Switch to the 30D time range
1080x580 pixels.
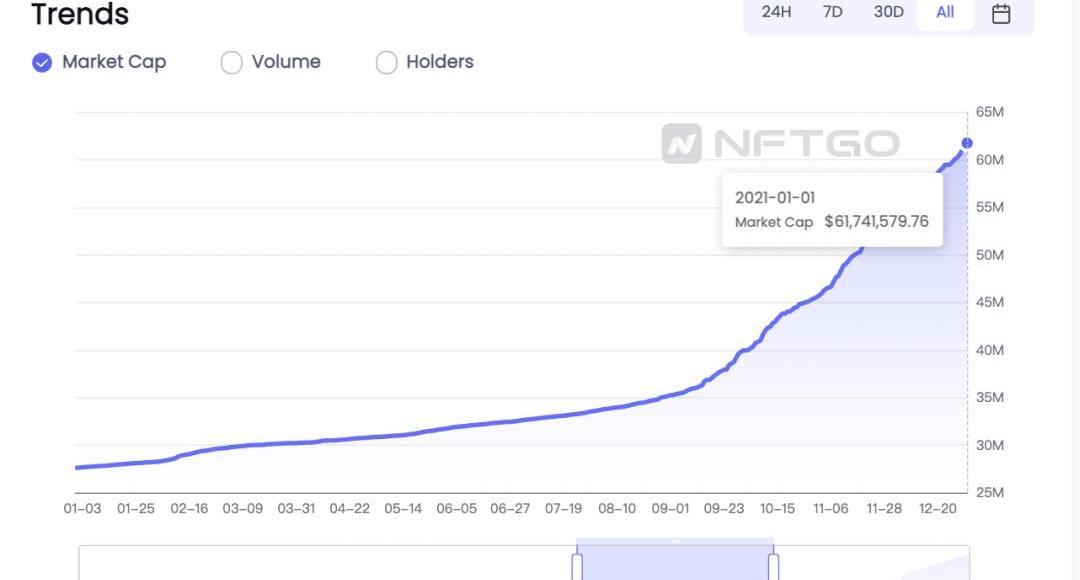pos(888,13)
